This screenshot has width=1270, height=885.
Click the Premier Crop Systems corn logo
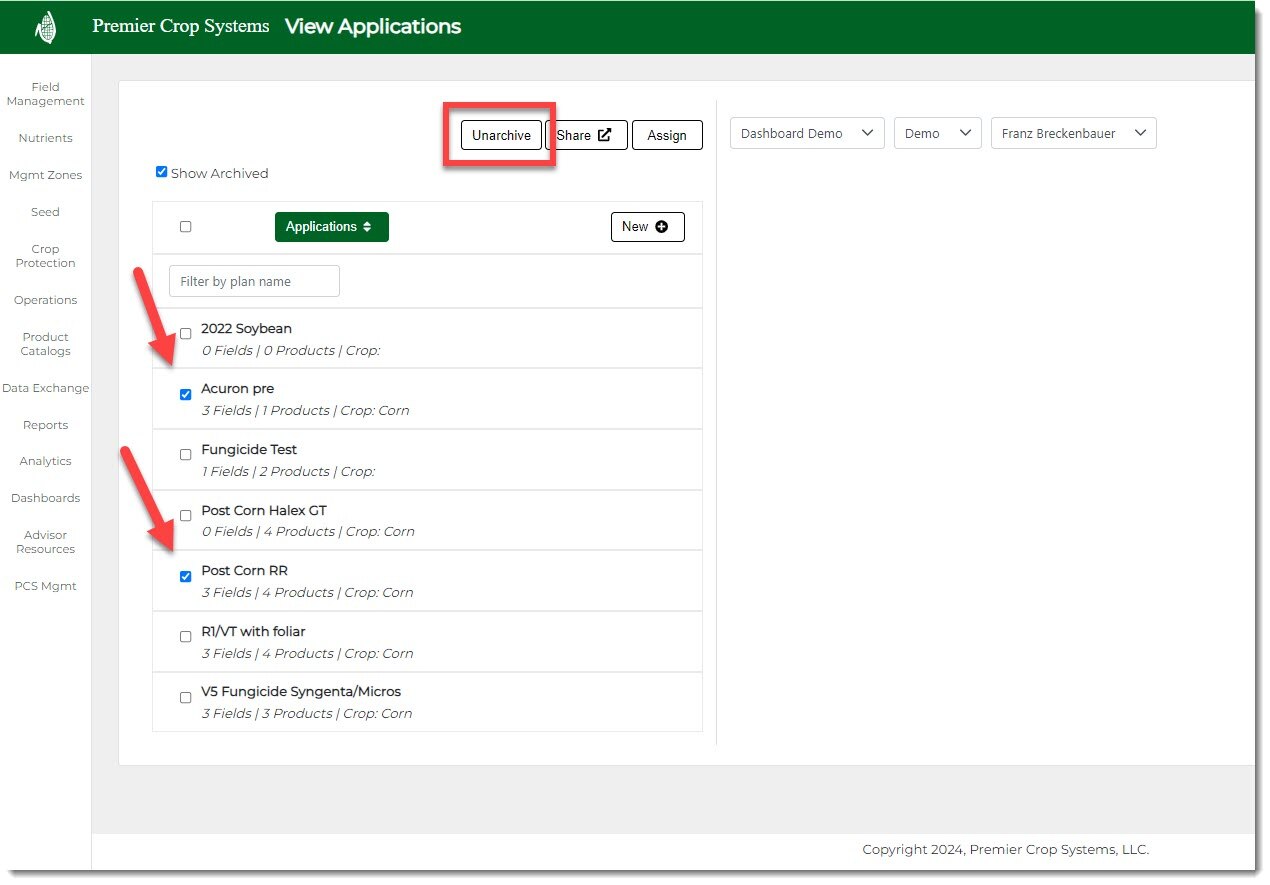45,27
